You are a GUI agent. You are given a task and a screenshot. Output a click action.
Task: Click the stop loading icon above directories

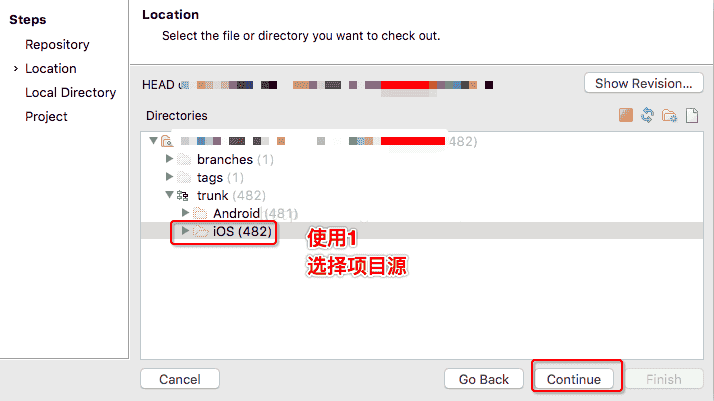coord(626,116)
